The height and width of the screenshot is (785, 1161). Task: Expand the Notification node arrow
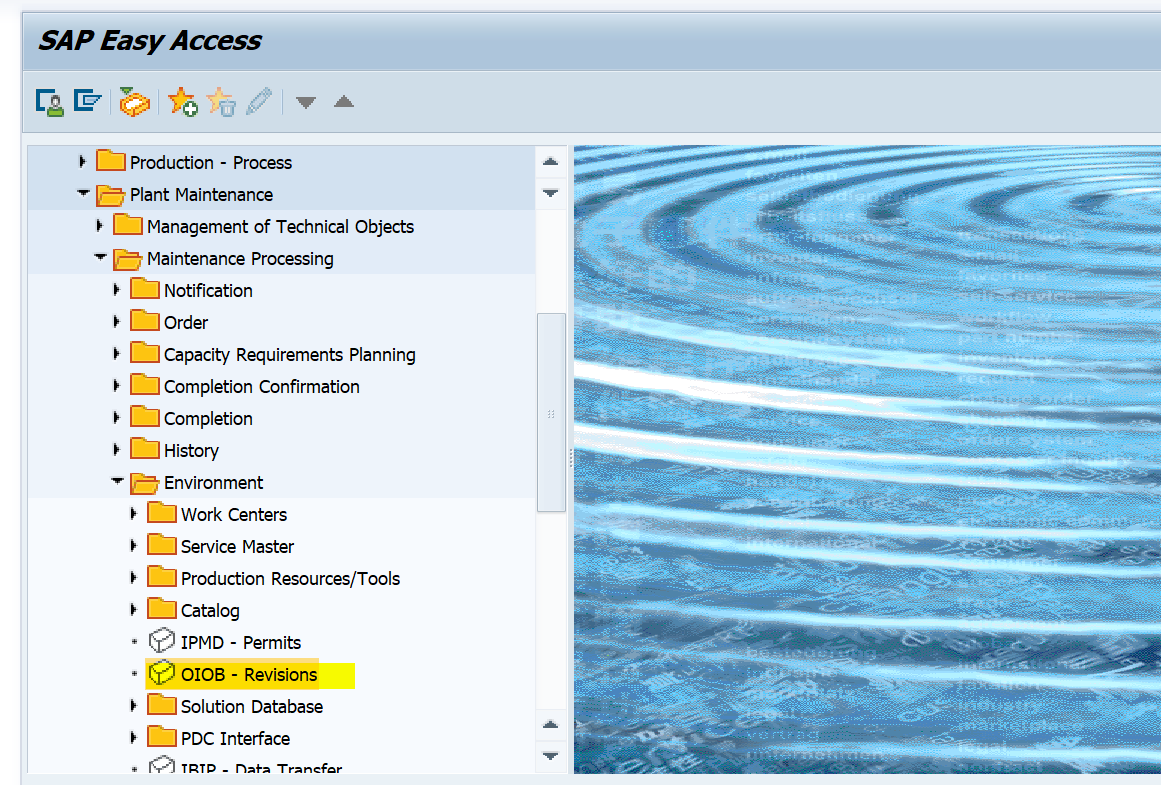click(x=116, y=289)
